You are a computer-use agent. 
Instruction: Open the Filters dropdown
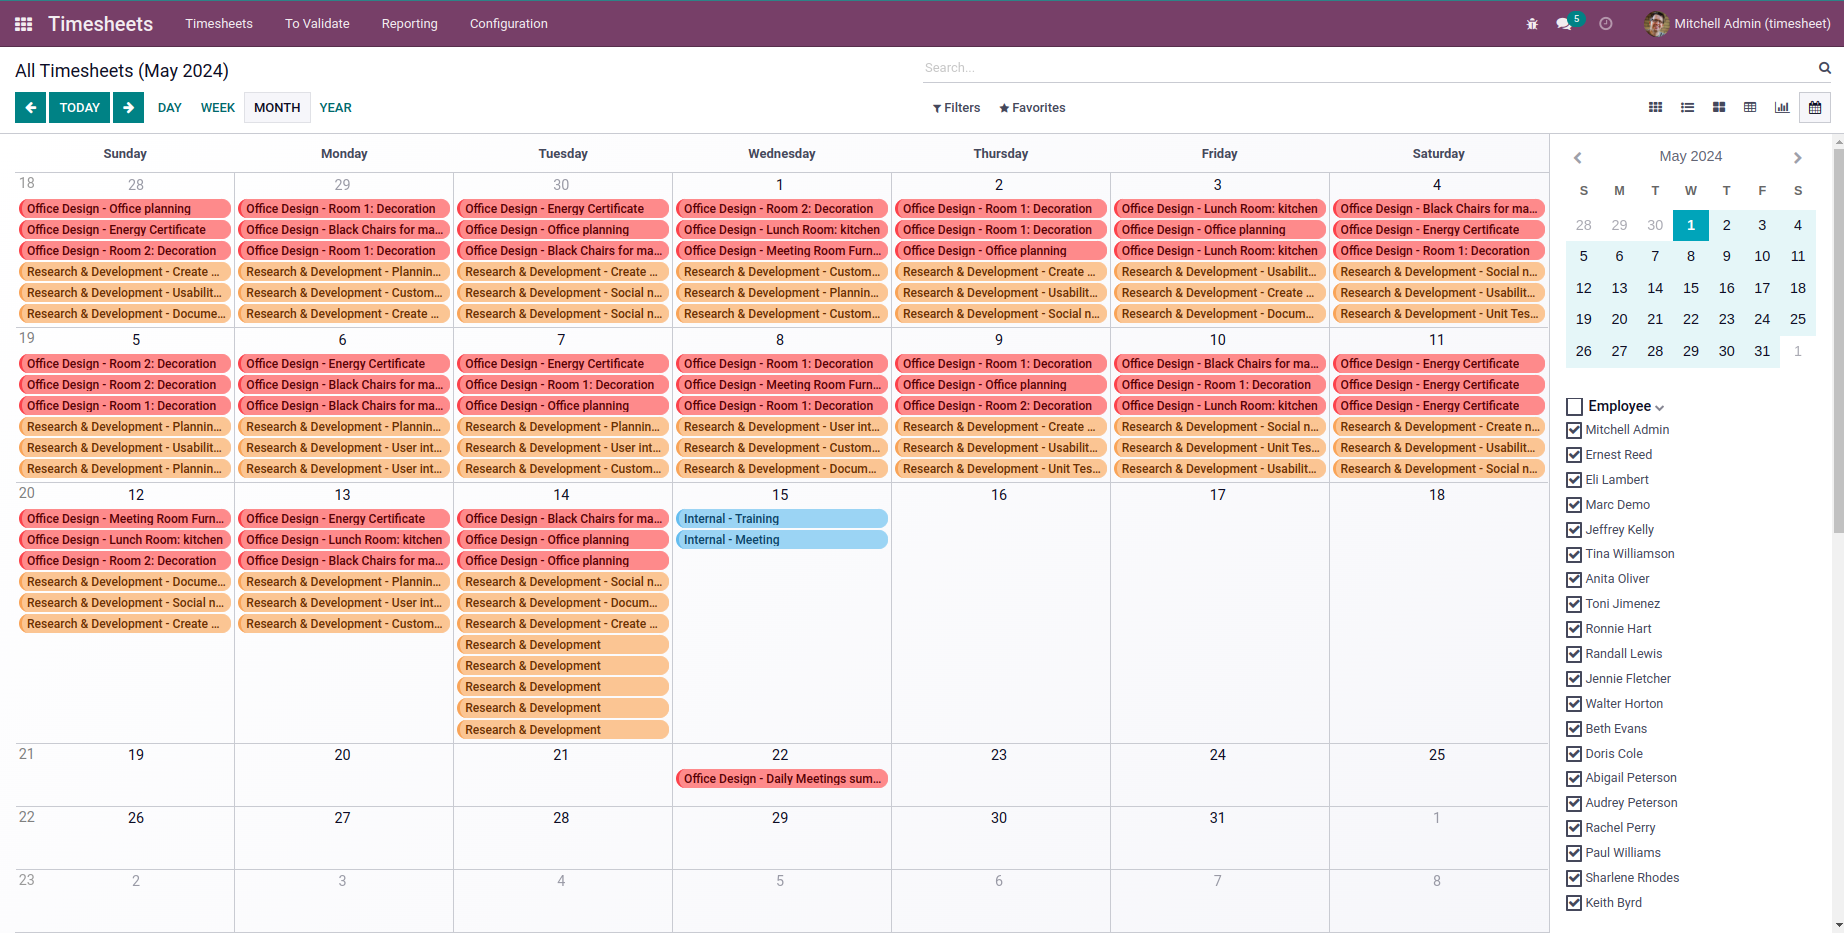(956, 108)
